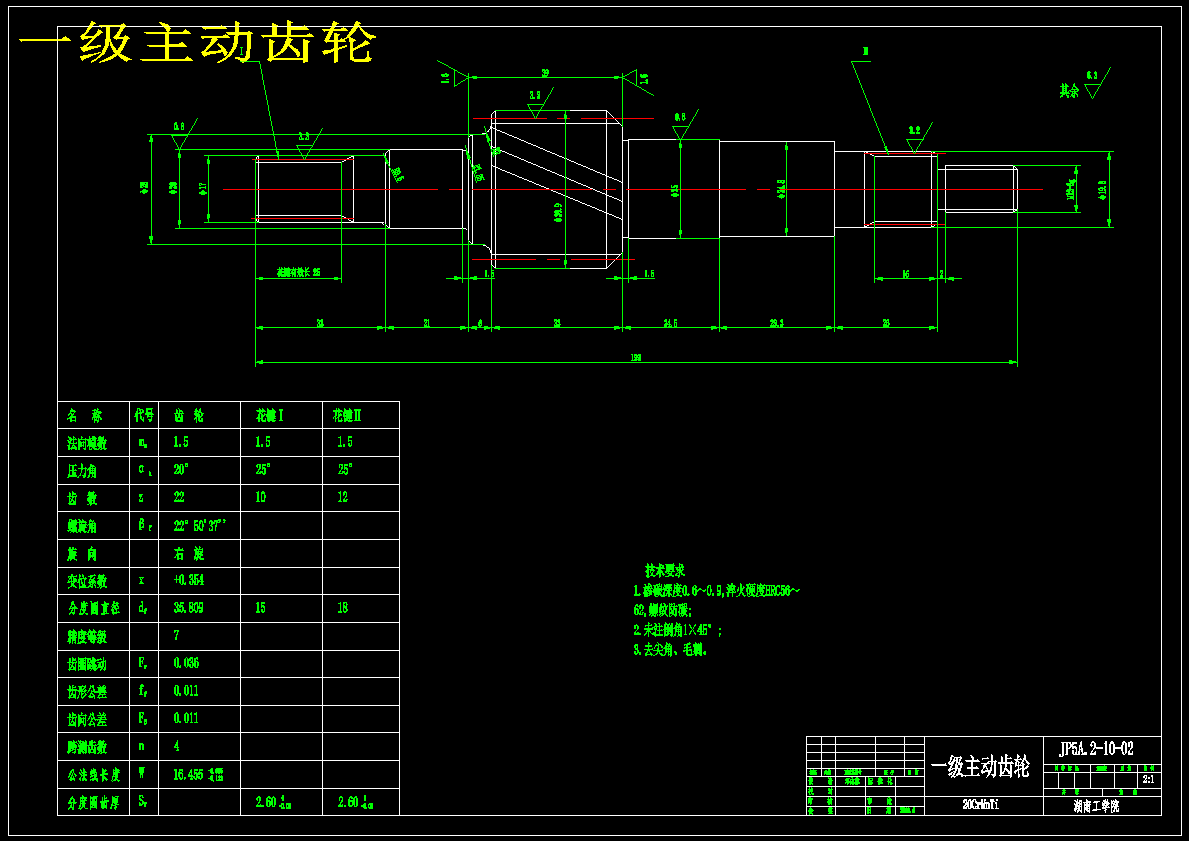Click the yellow title '一级主动齿轮'
The image size is (1189, 841).
tap(196, 43)
